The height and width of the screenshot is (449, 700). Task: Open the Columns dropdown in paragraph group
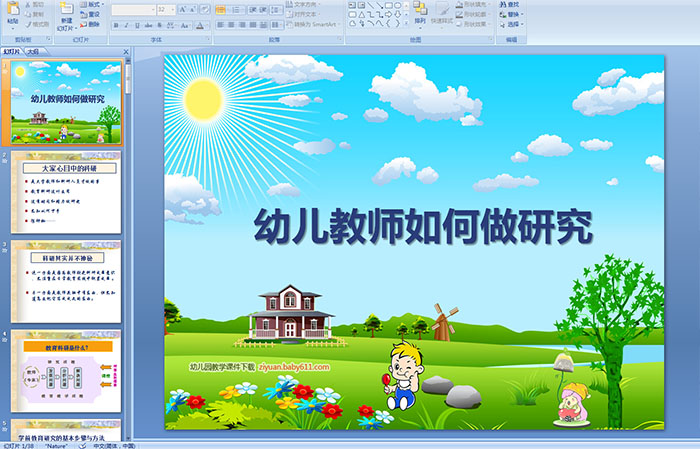pos(277,25)
